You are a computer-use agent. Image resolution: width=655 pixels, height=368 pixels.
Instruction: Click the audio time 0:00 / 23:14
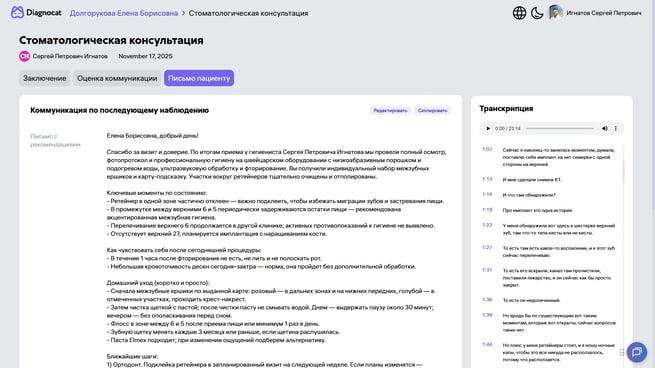point(508,129)
